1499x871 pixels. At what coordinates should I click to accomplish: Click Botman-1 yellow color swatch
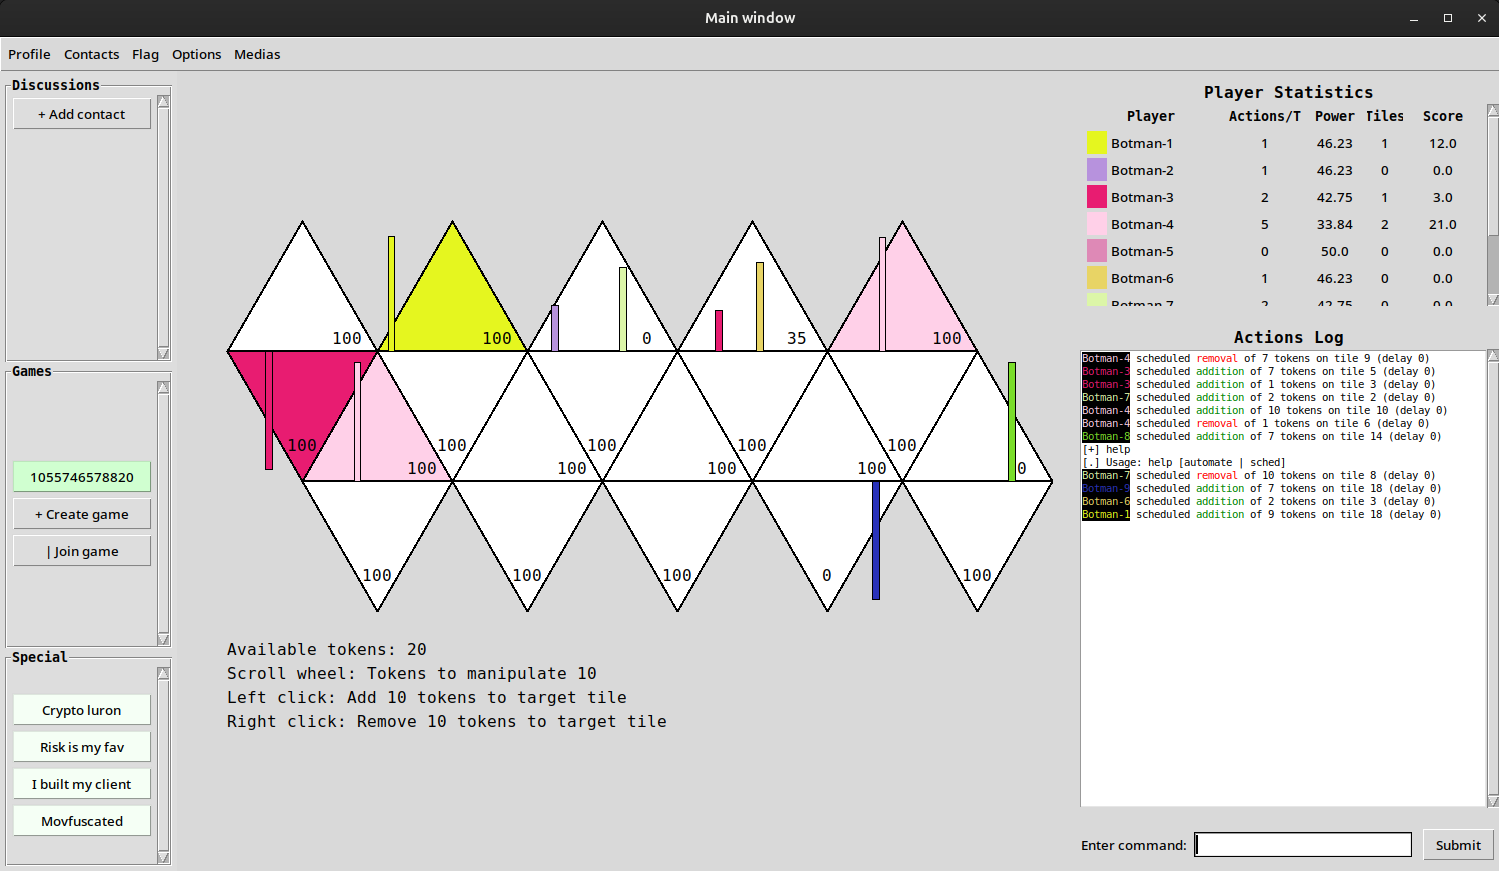pyautogui.click(x=1097, y=143)
